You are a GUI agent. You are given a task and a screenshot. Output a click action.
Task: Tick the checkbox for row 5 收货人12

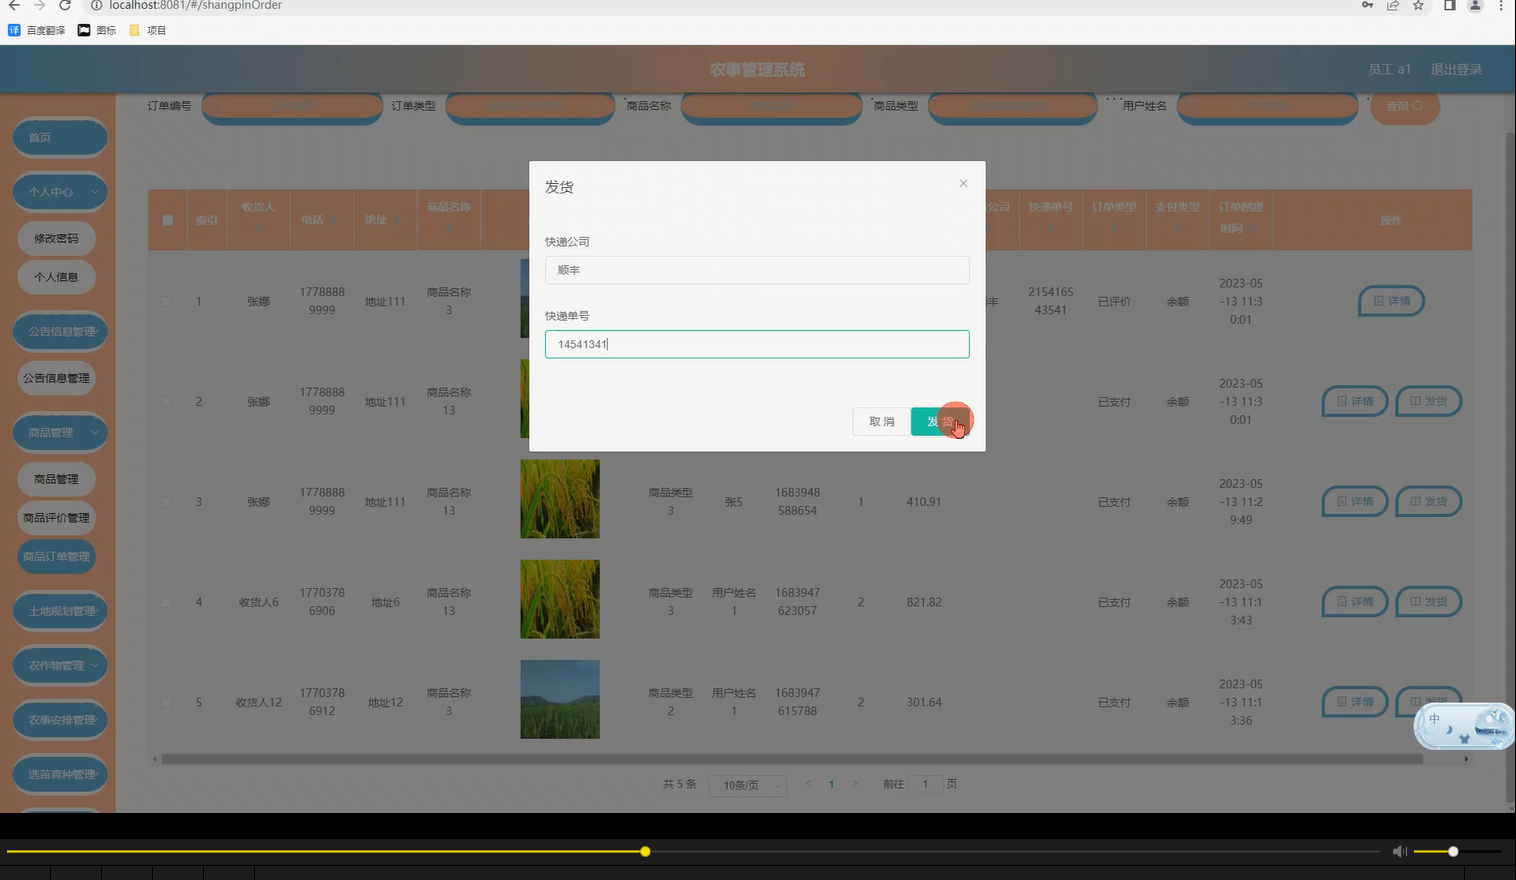(167, 702)
